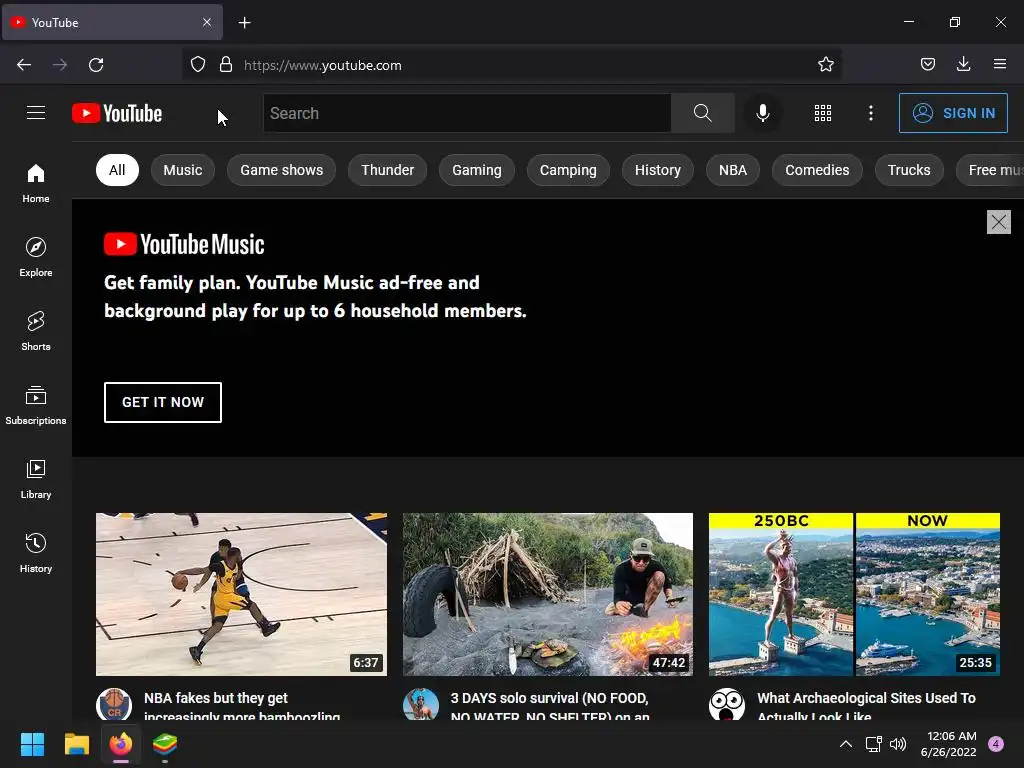Open the solo survival channel avatar

point(421,705)
